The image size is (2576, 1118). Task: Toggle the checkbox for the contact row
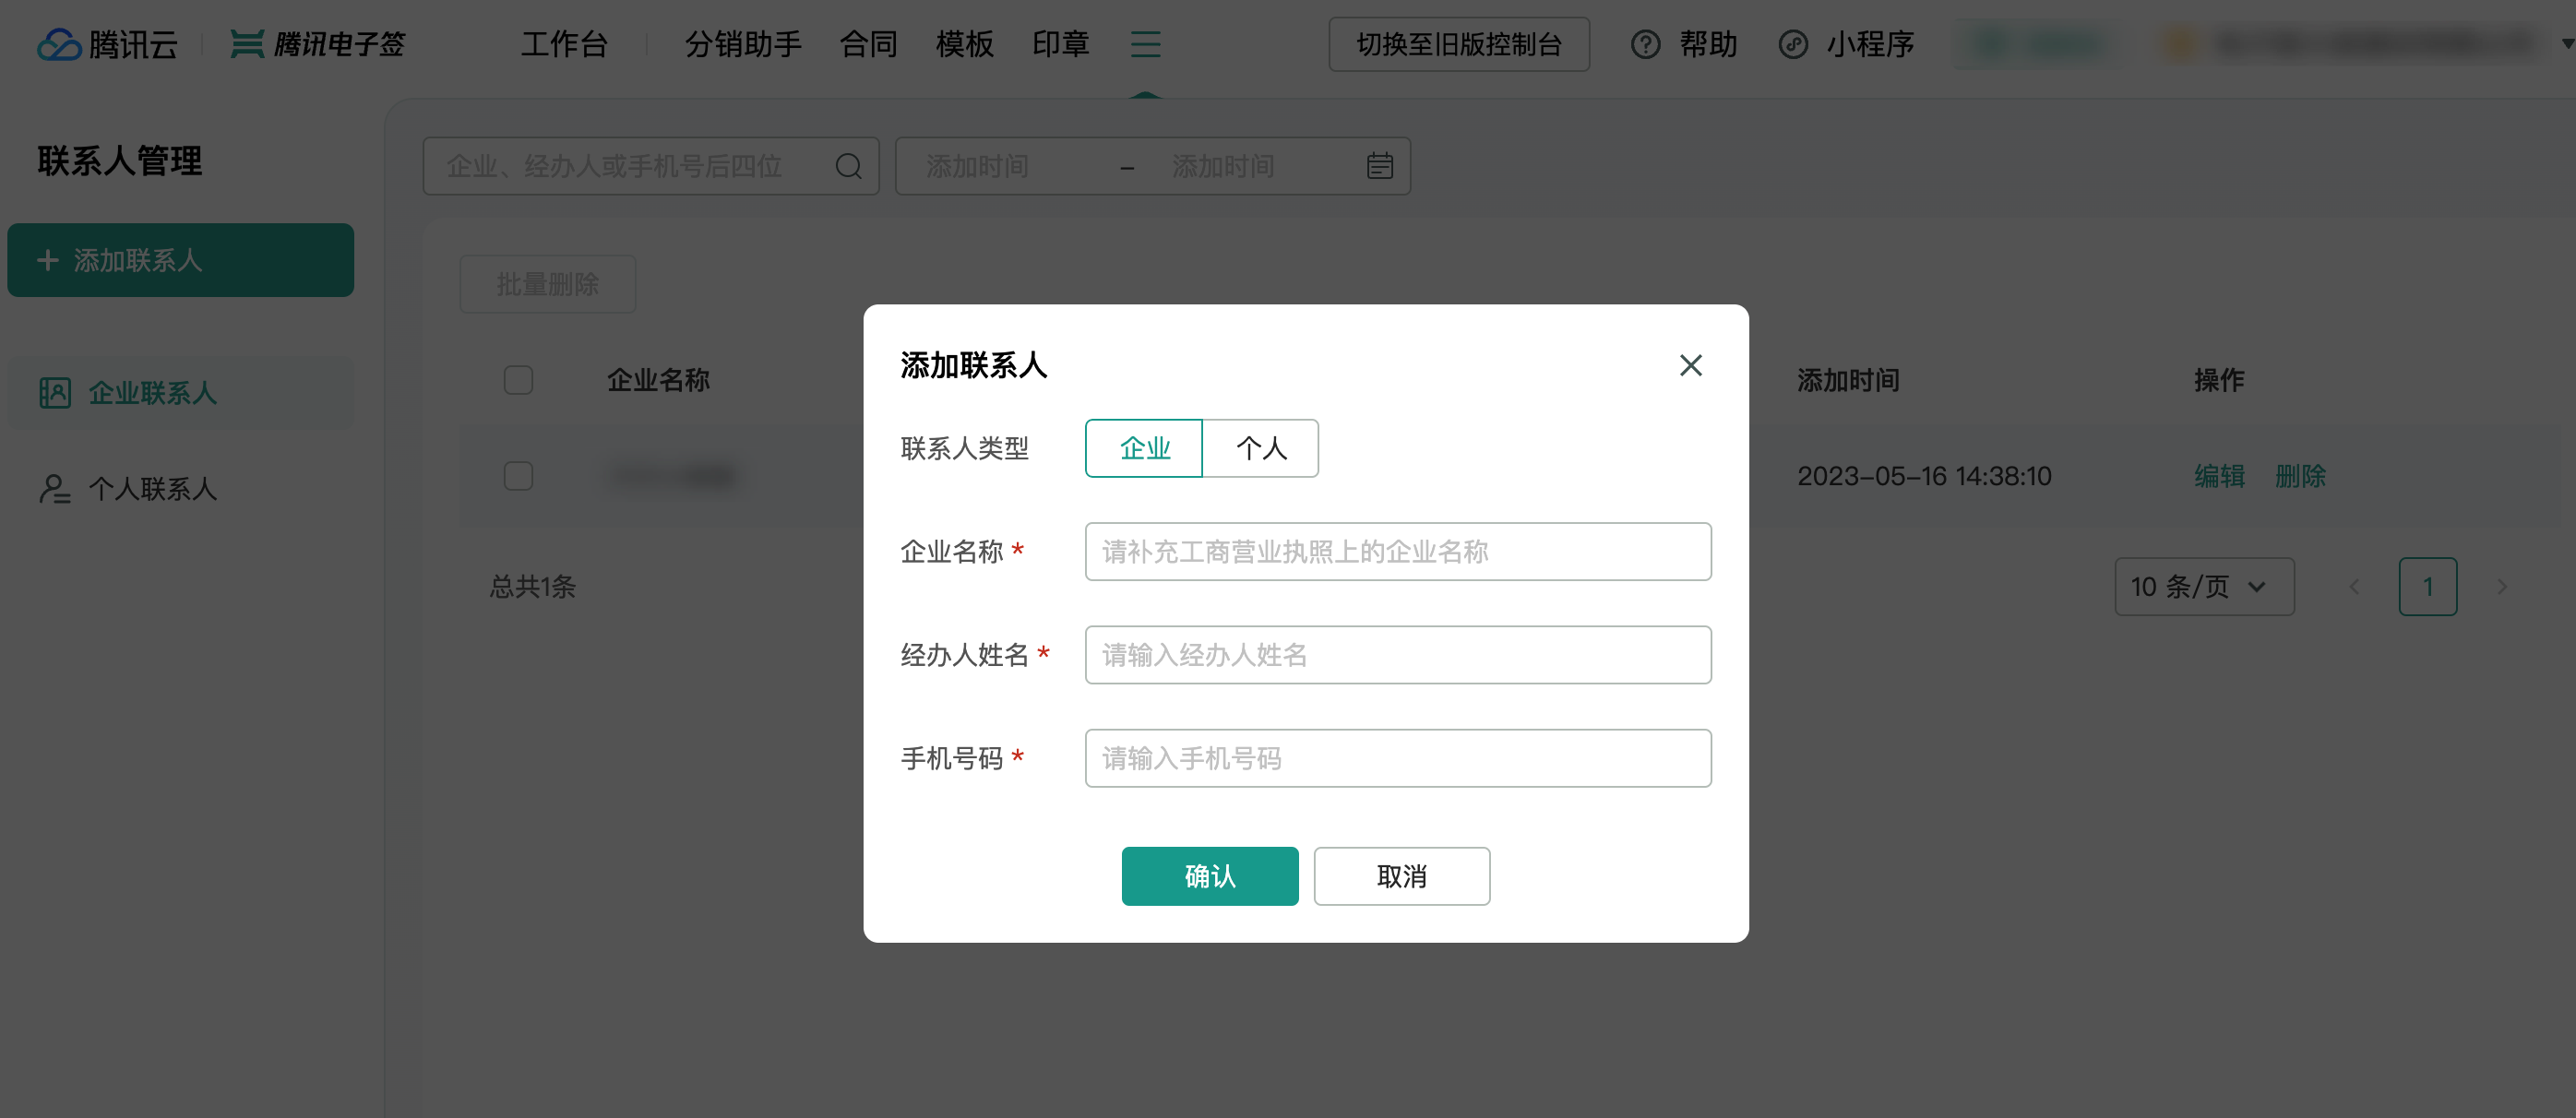point(518,476)
